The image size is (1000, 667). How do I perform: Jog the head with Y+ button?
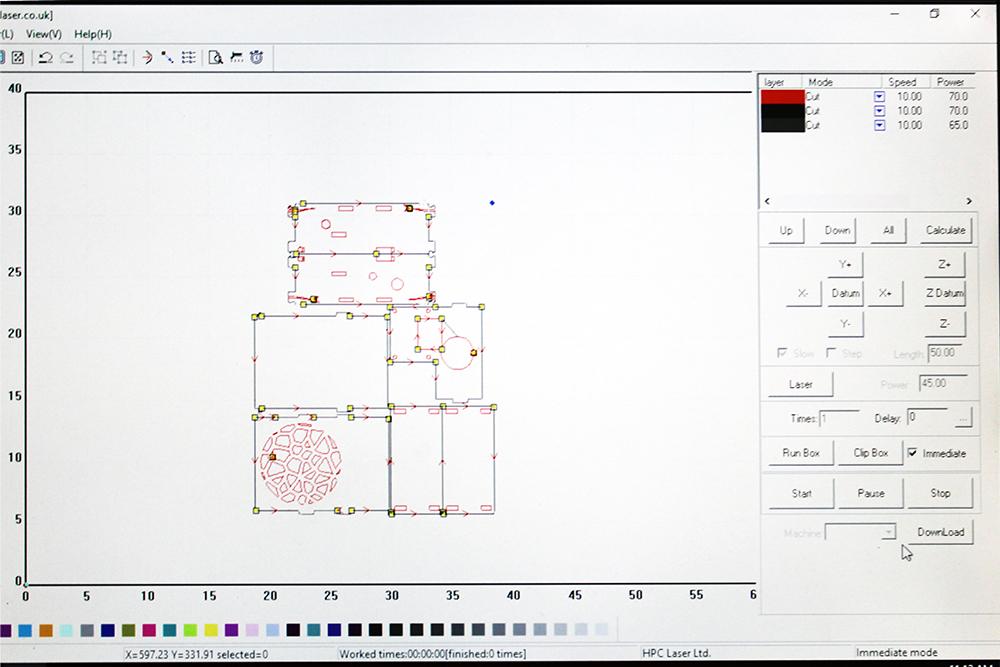(x=845, y=265)
